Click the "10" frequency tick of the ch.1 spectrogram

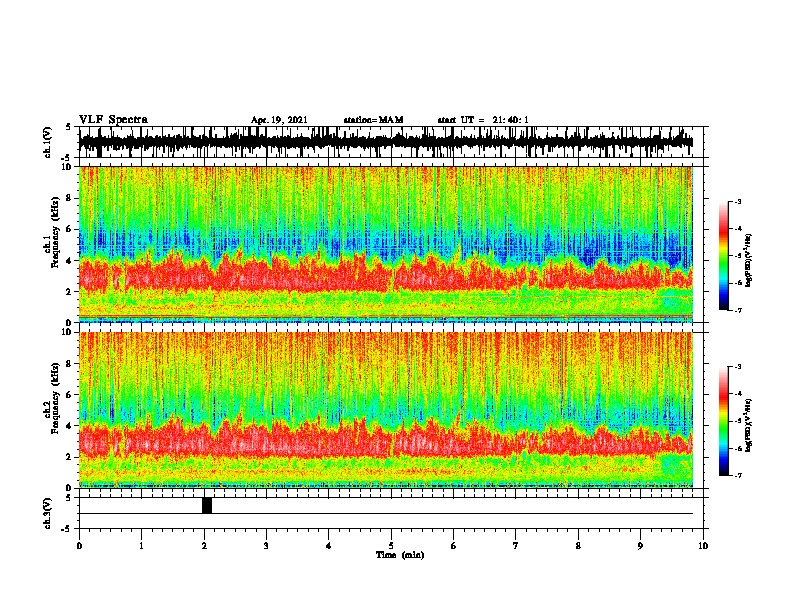pyautogui.click(x=69, y=167)
